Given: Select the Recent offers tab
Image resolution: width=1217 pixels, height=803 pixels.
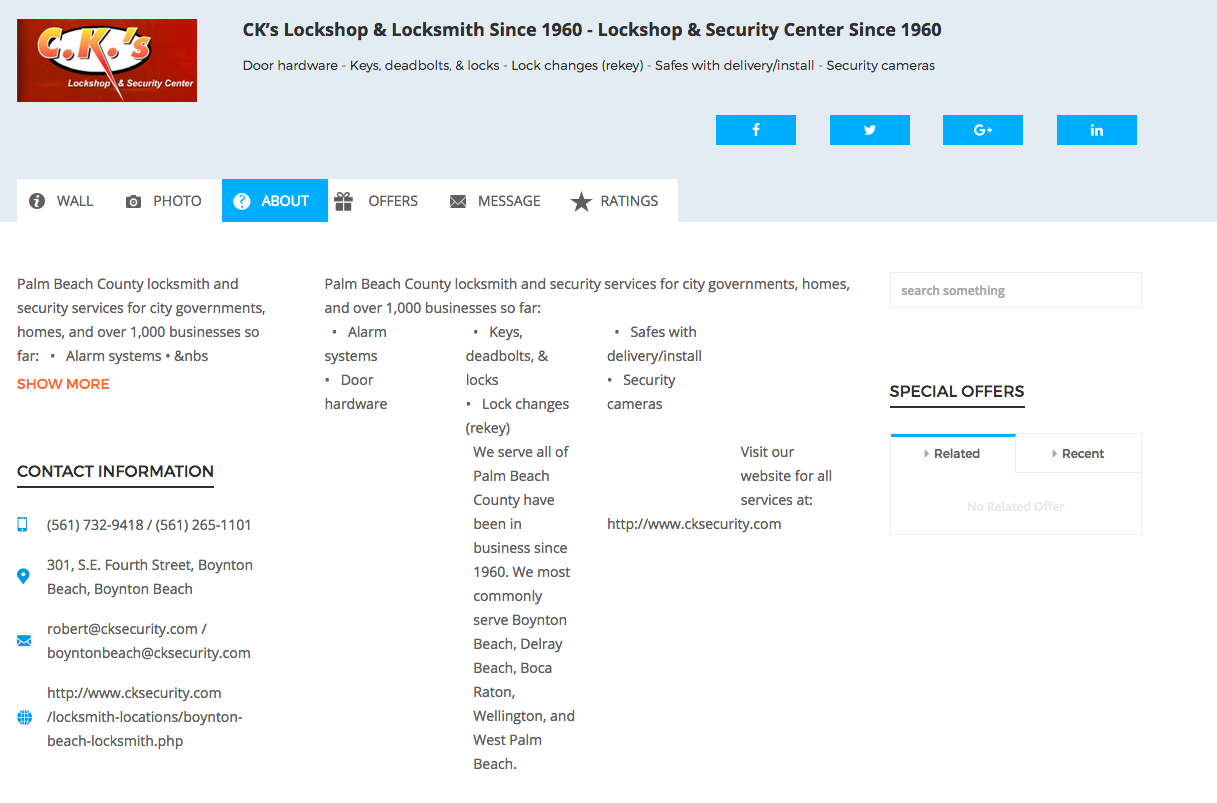Looking at the screenshot, I should pos(1078,453).
